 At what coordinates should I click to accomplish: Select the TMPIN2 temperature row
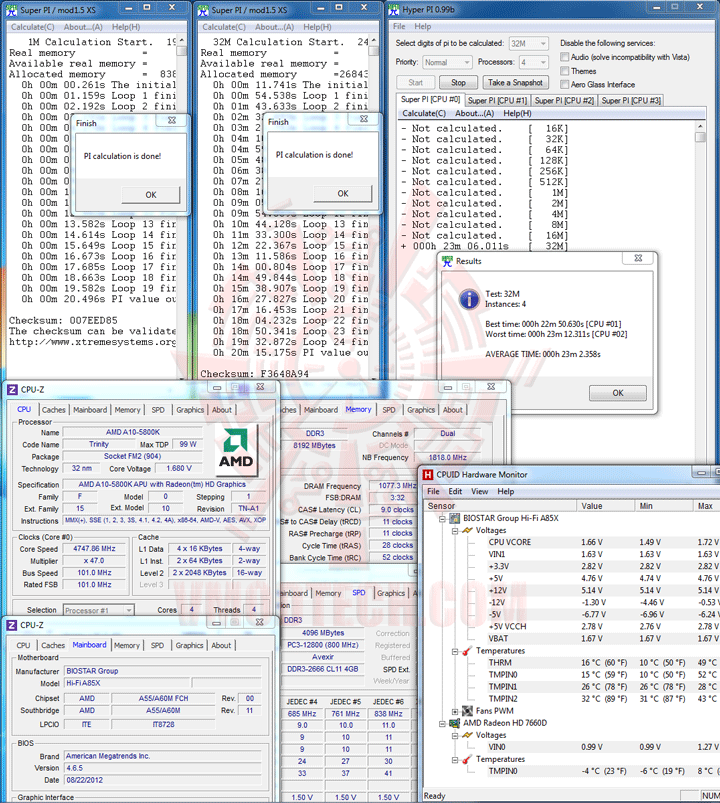click(x=571, y=699)
